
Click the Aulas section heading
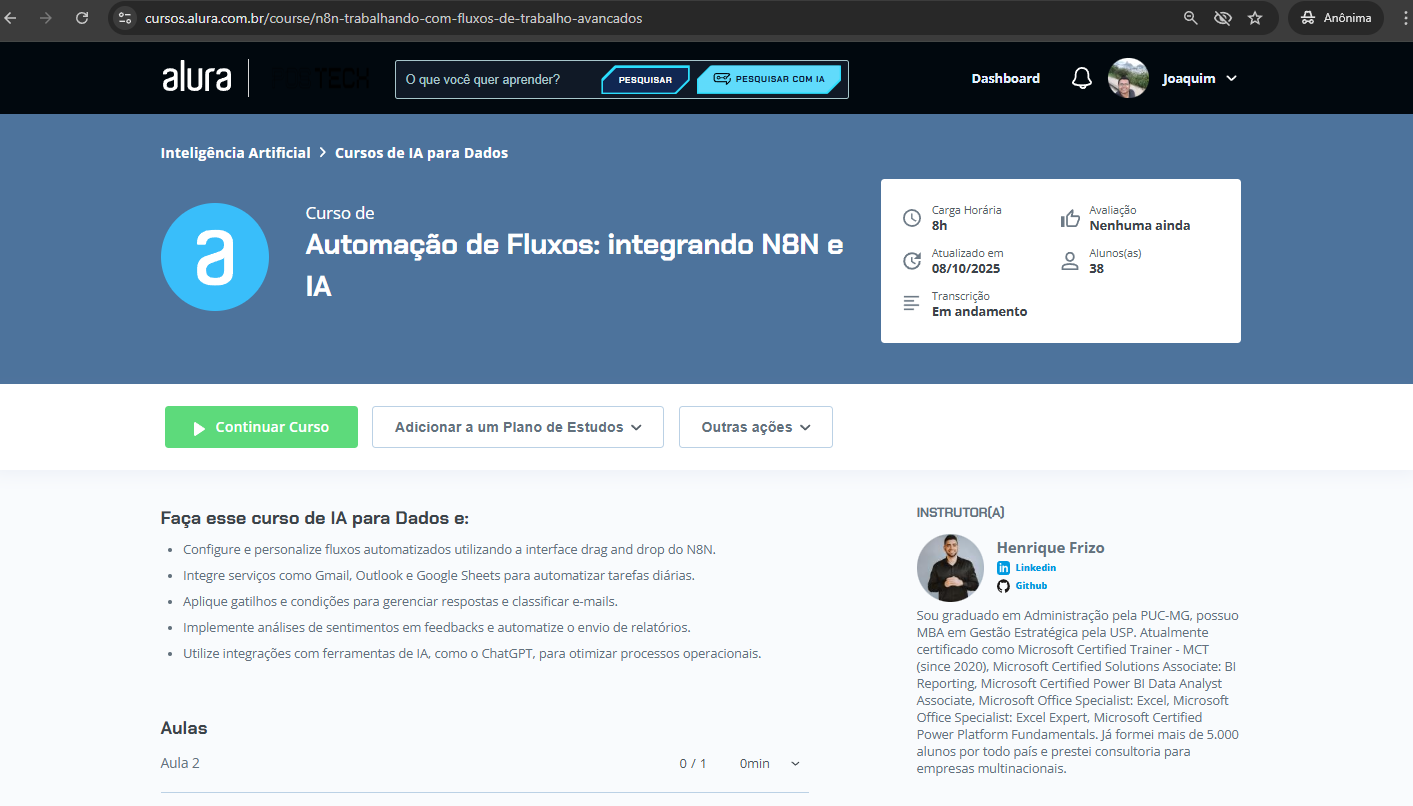coord(184,728)
